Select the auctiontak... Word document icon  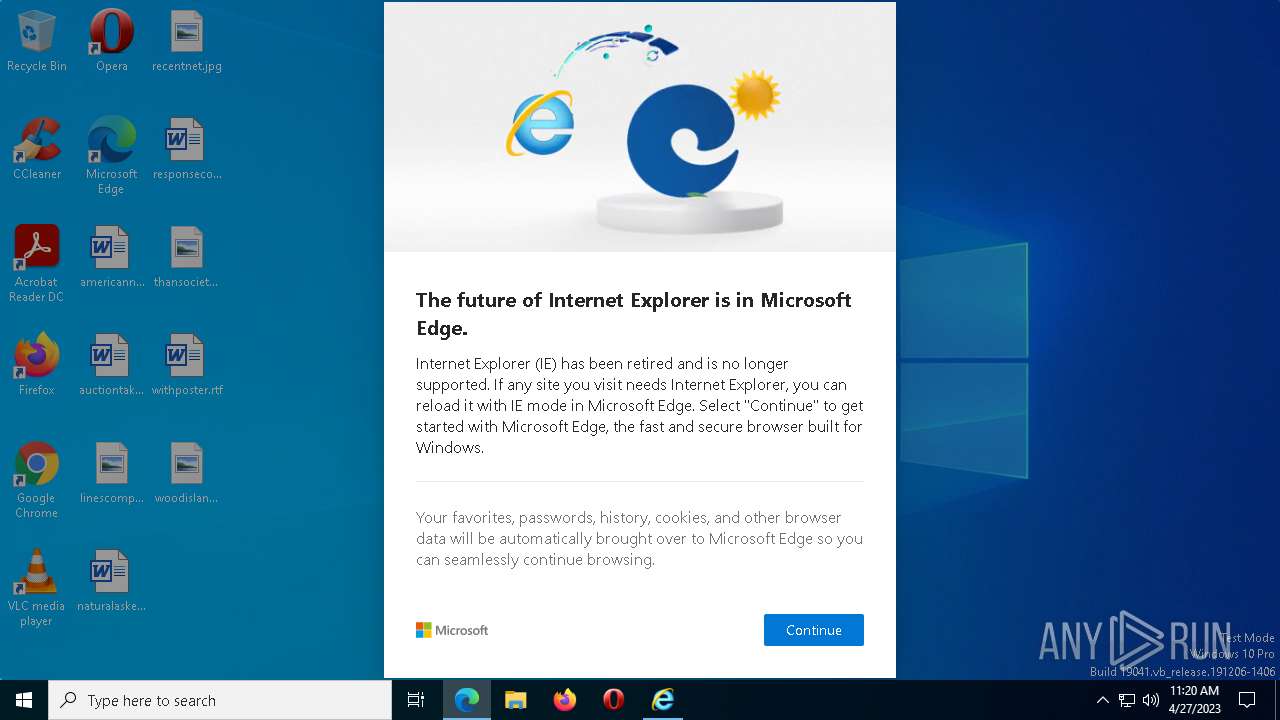point(112,366)
